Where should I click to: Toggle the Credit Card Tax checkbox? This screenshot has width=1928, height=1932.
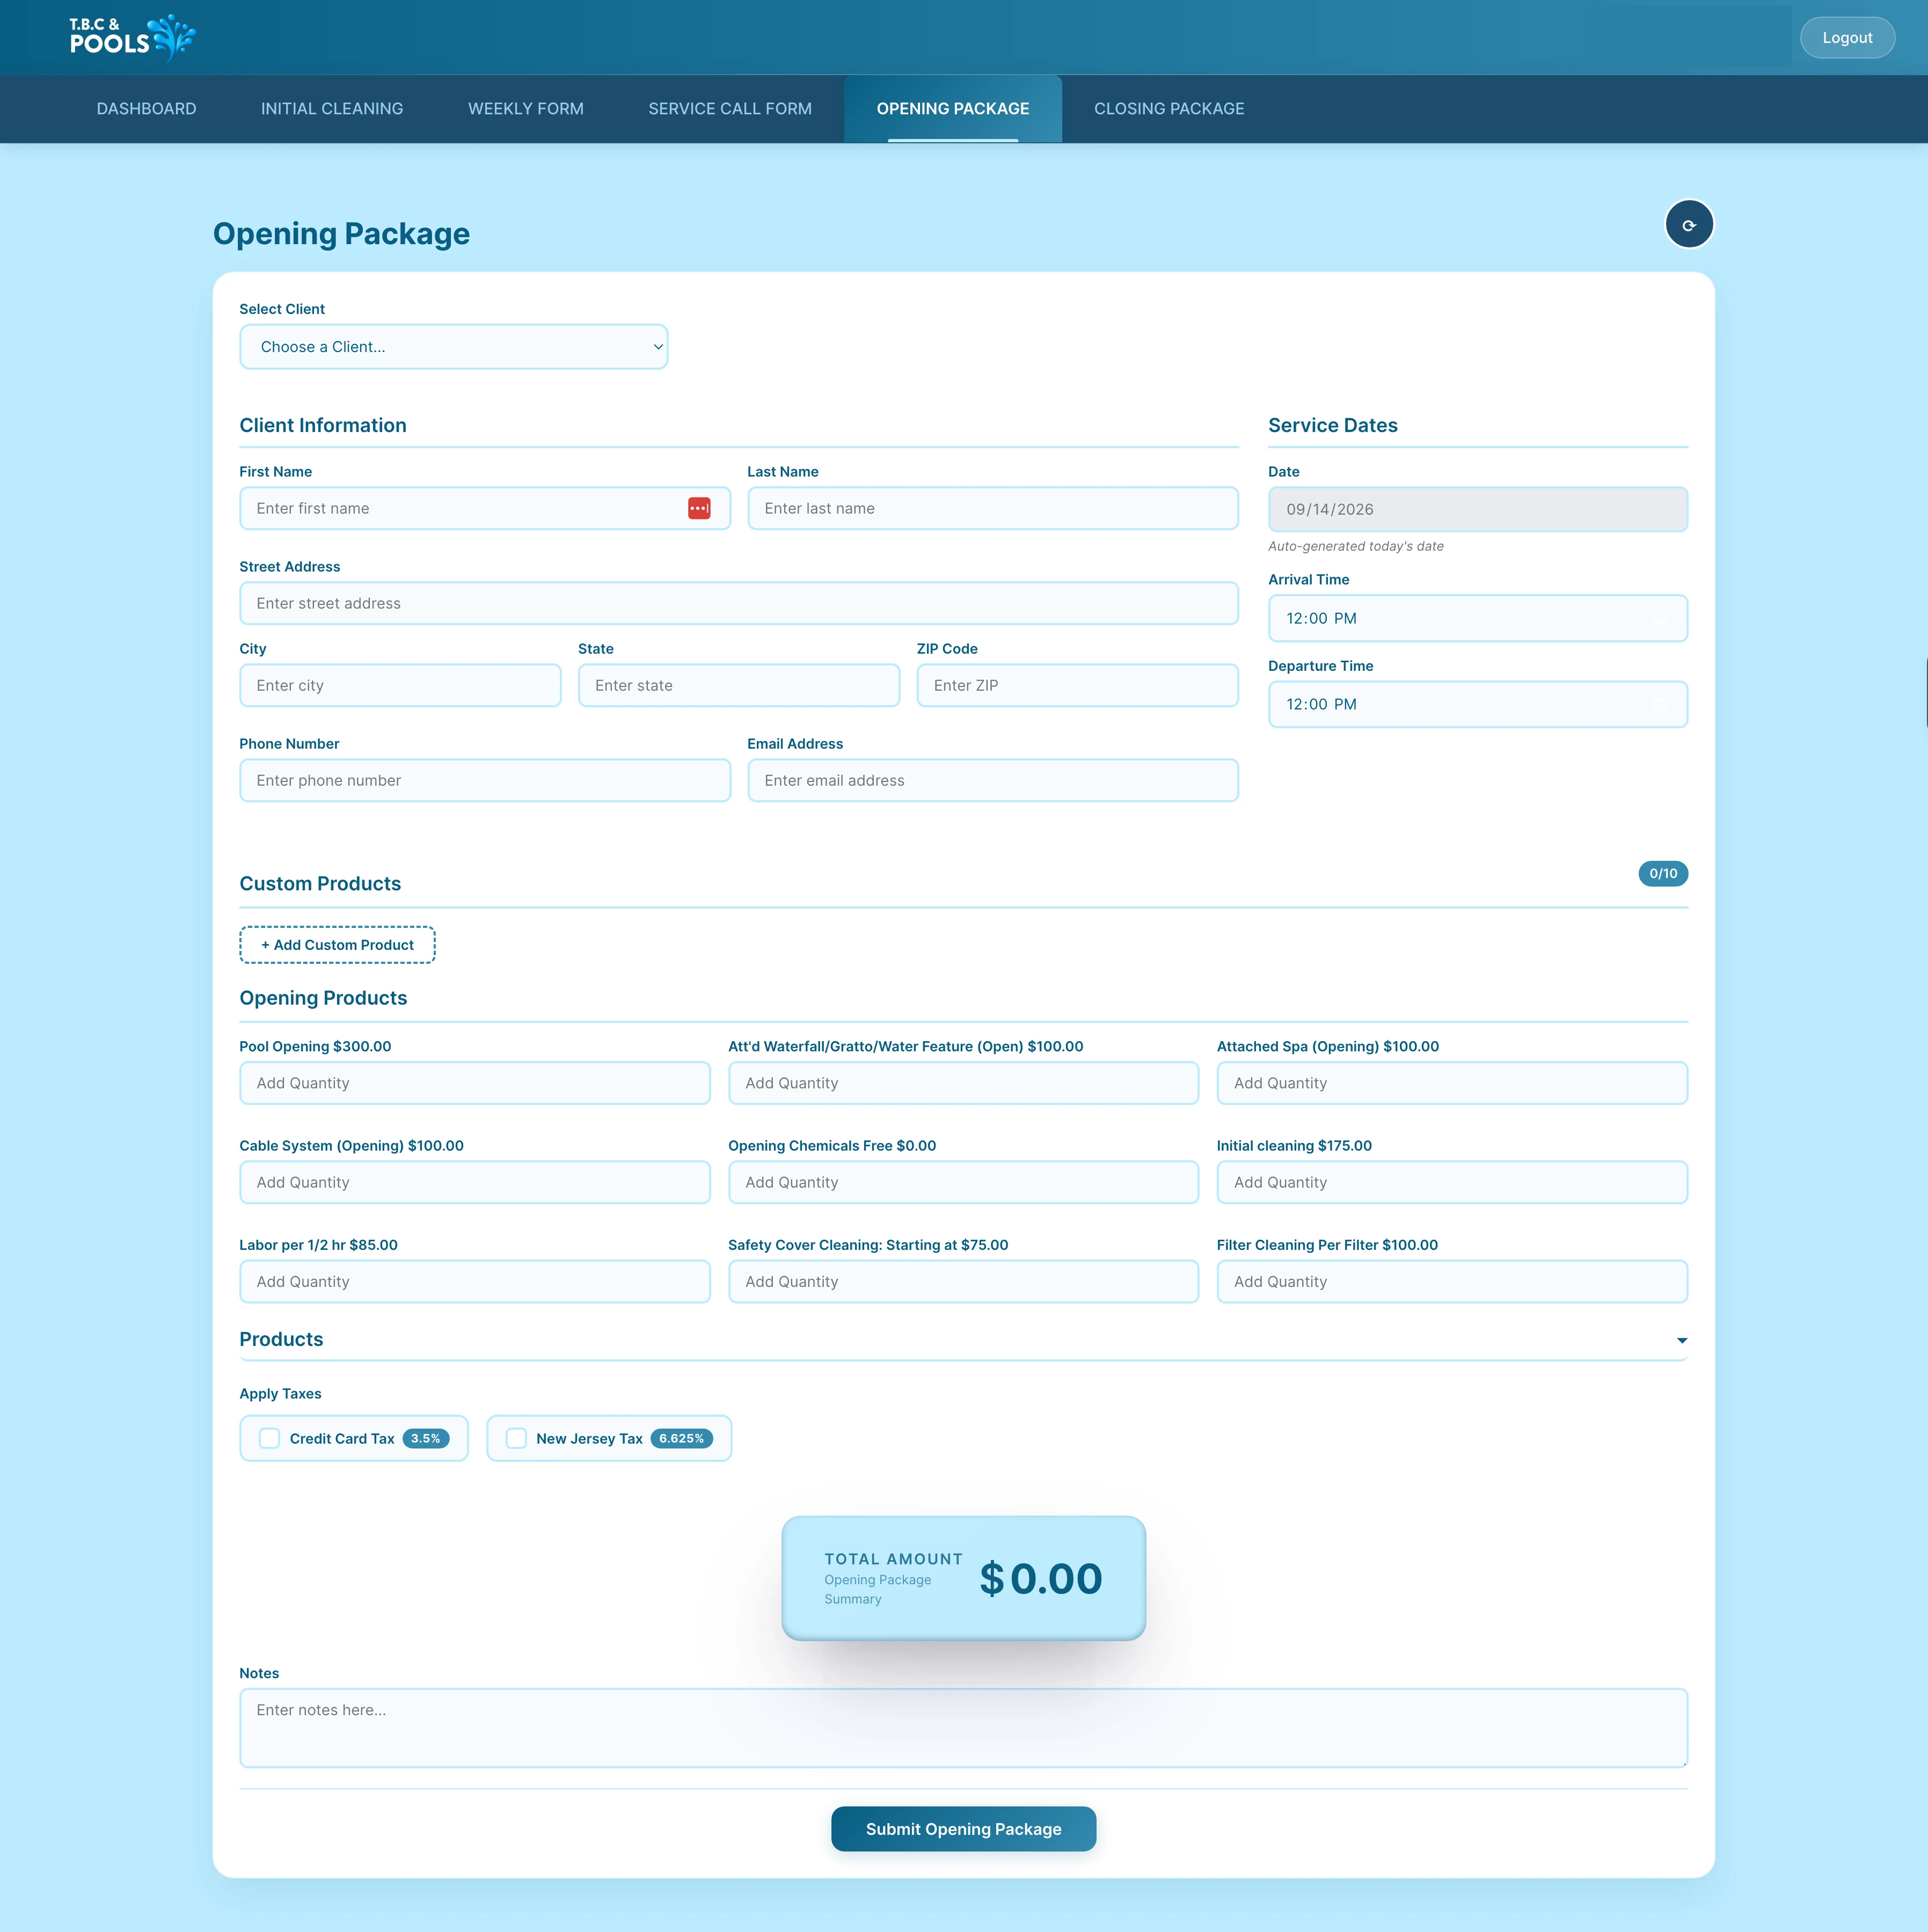click(269, 1438)
